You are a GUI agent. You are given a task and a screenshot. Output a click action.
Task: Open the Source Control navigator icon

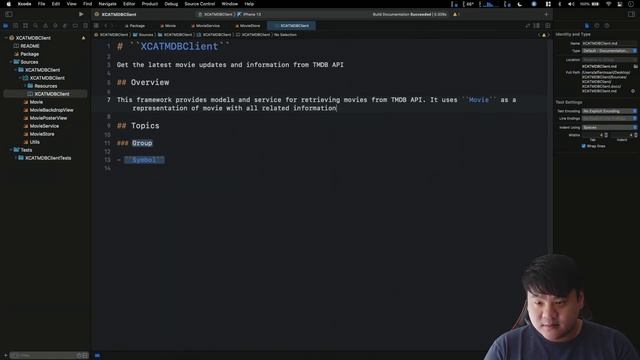click(x=16, y=25)
